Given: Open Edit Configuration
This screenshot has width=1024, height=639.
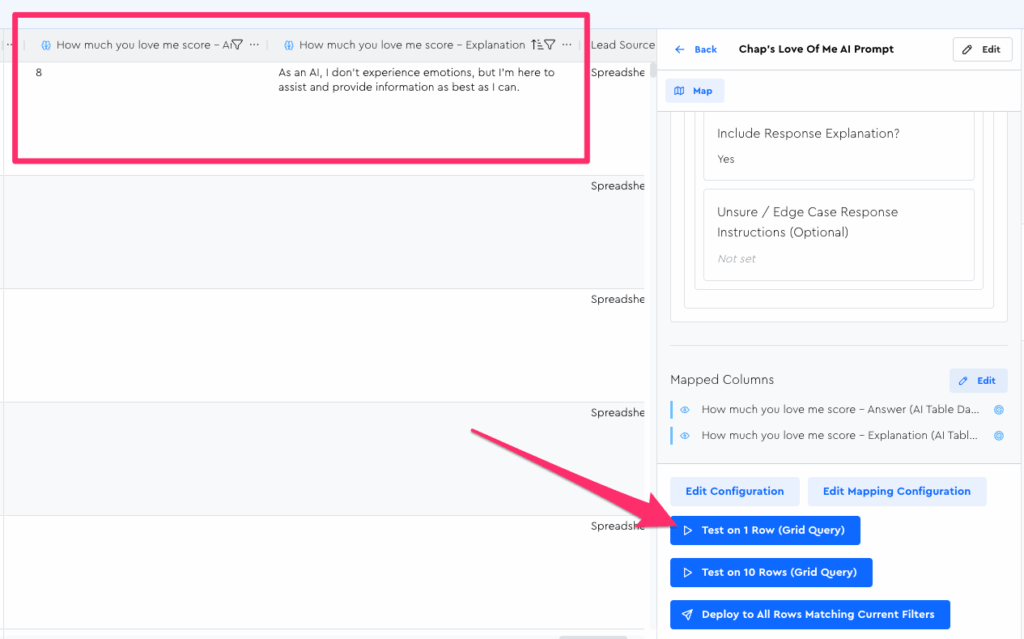Looking at the screenshot, I should pyautogui.click(x=734, y=491).
